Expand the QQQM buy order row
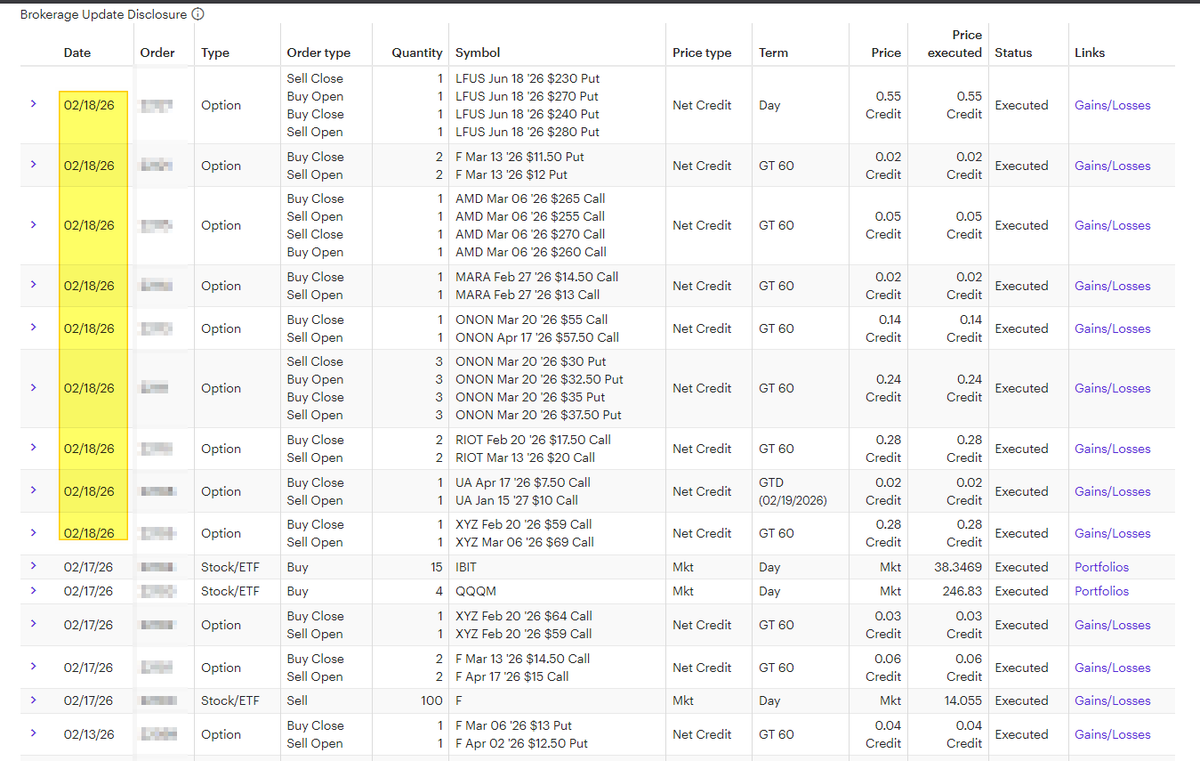 click(33, 590)
